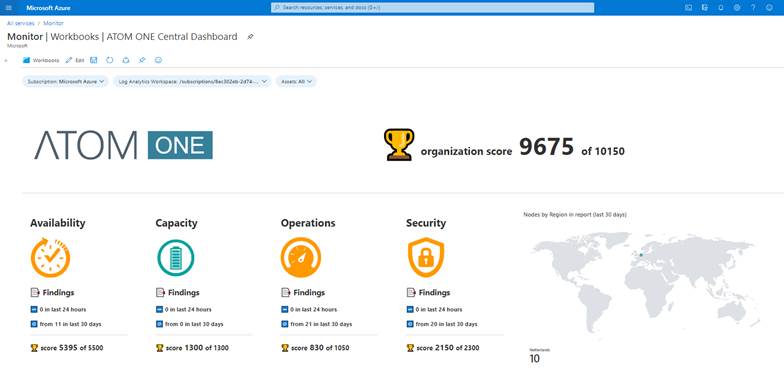Click the Workbooks gallery toolbar button
The width and height of the screenshot is (784, 372).
pyautogui.click(x=41, y=60)
